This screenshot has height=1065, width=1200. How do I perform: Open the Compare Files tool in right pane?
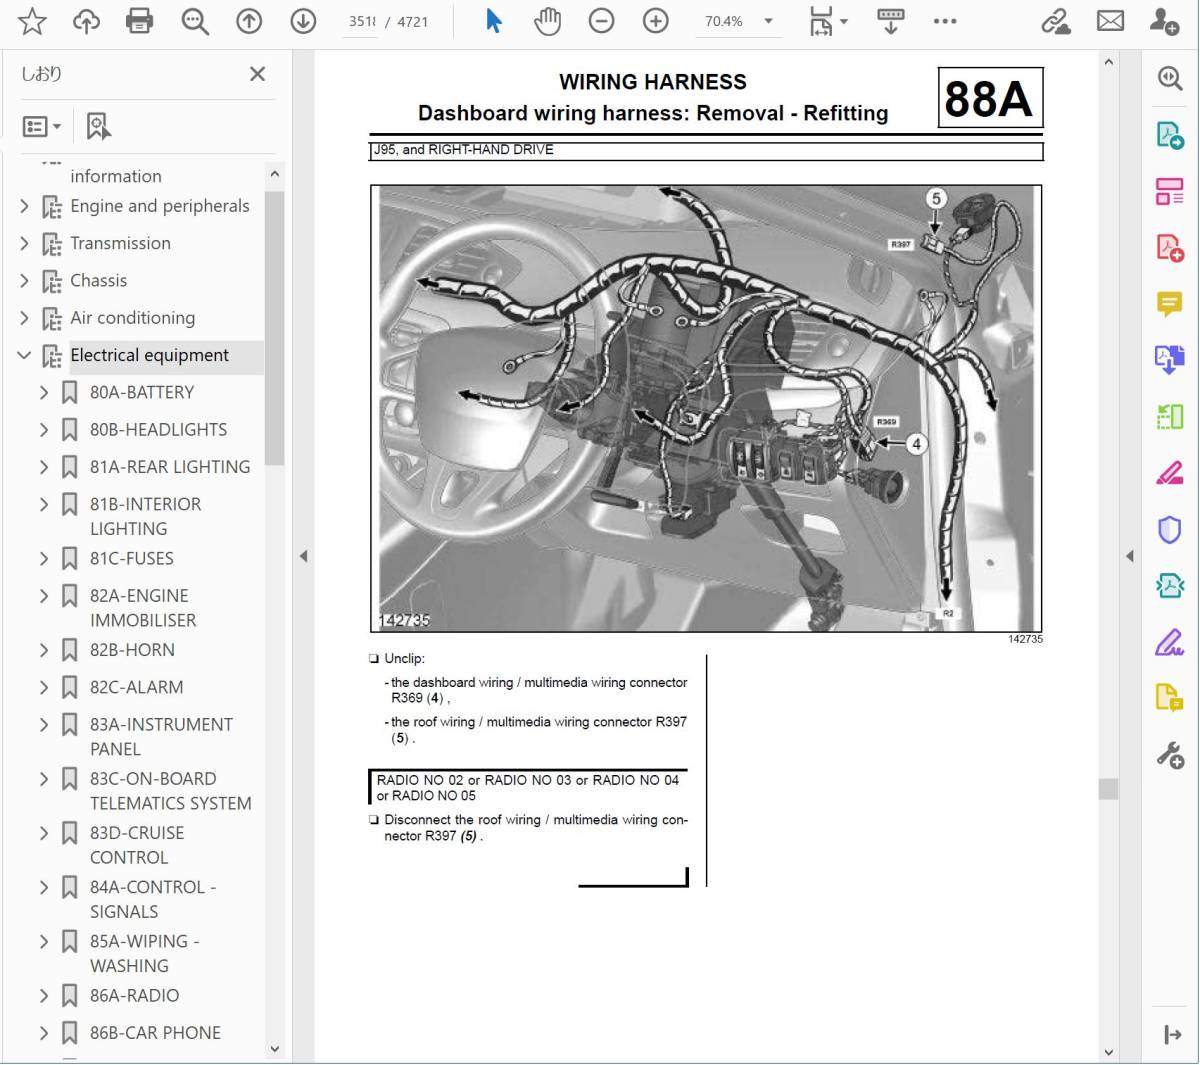point(1169,416)
